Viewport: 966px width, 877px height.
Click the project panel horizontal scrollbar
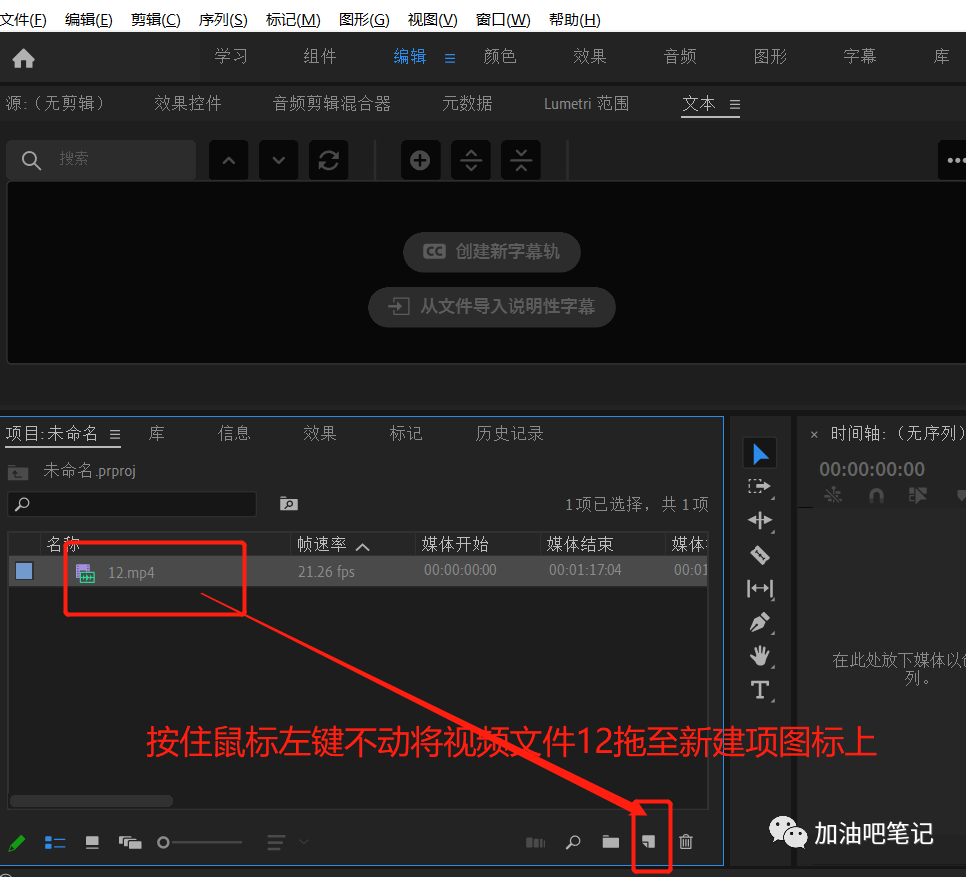point(91,801)
